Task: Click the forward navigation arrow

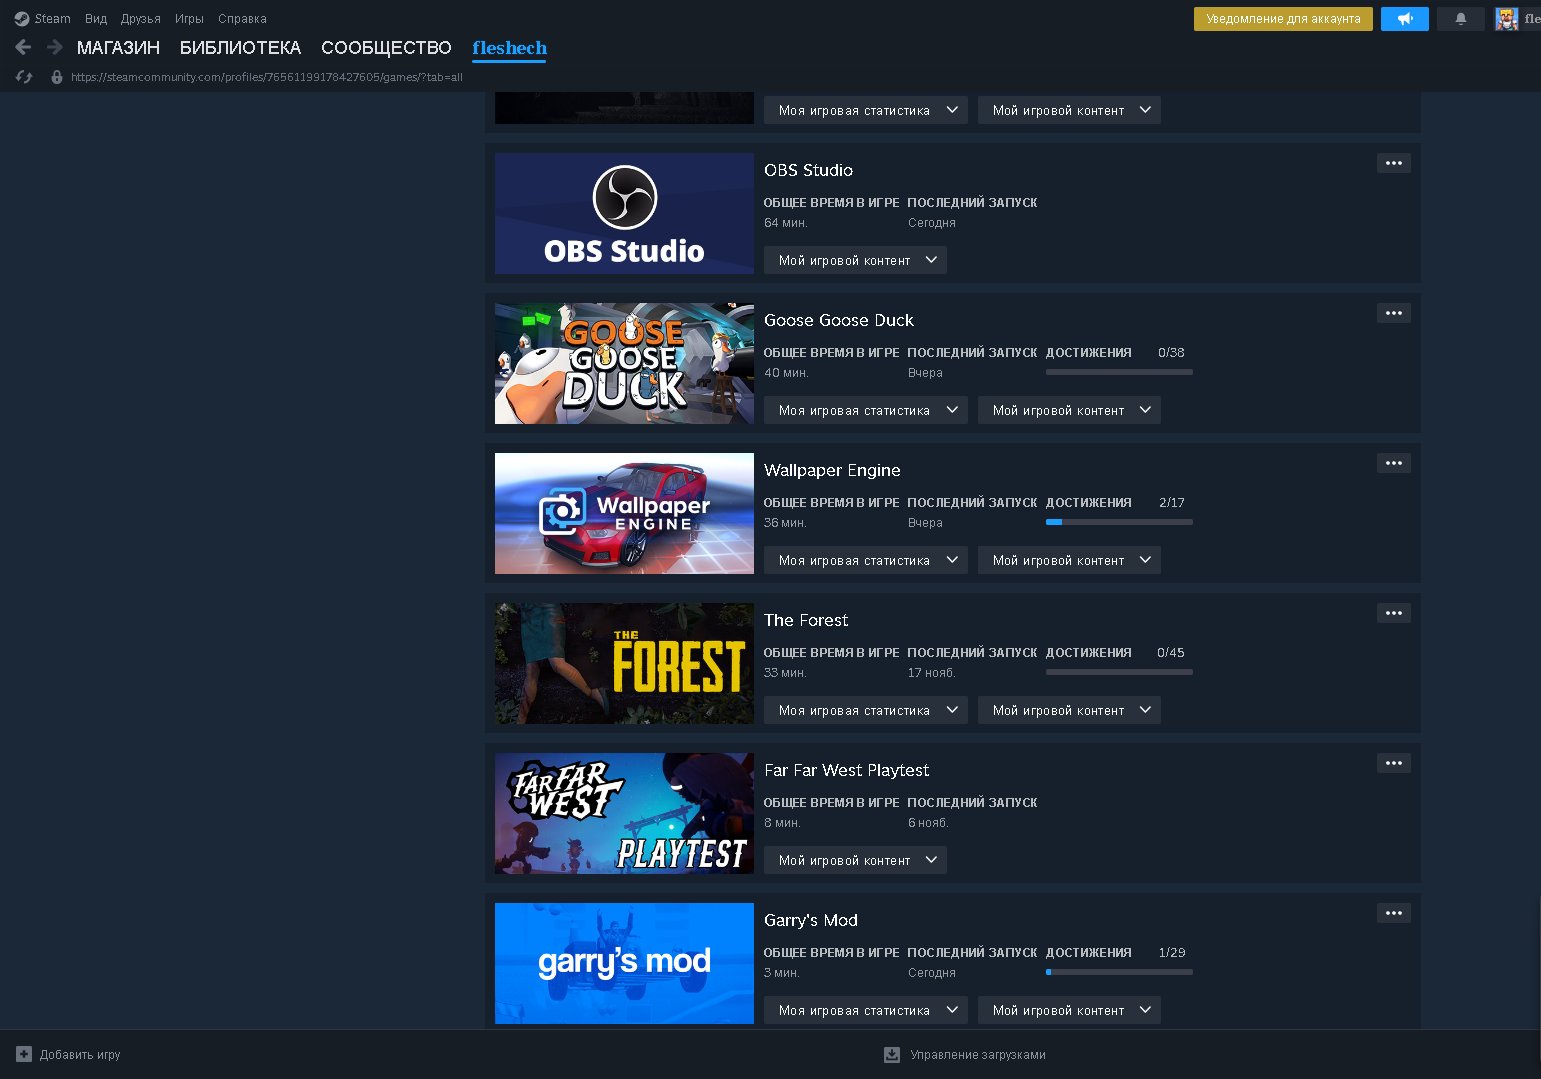Action: coord(55,47)
